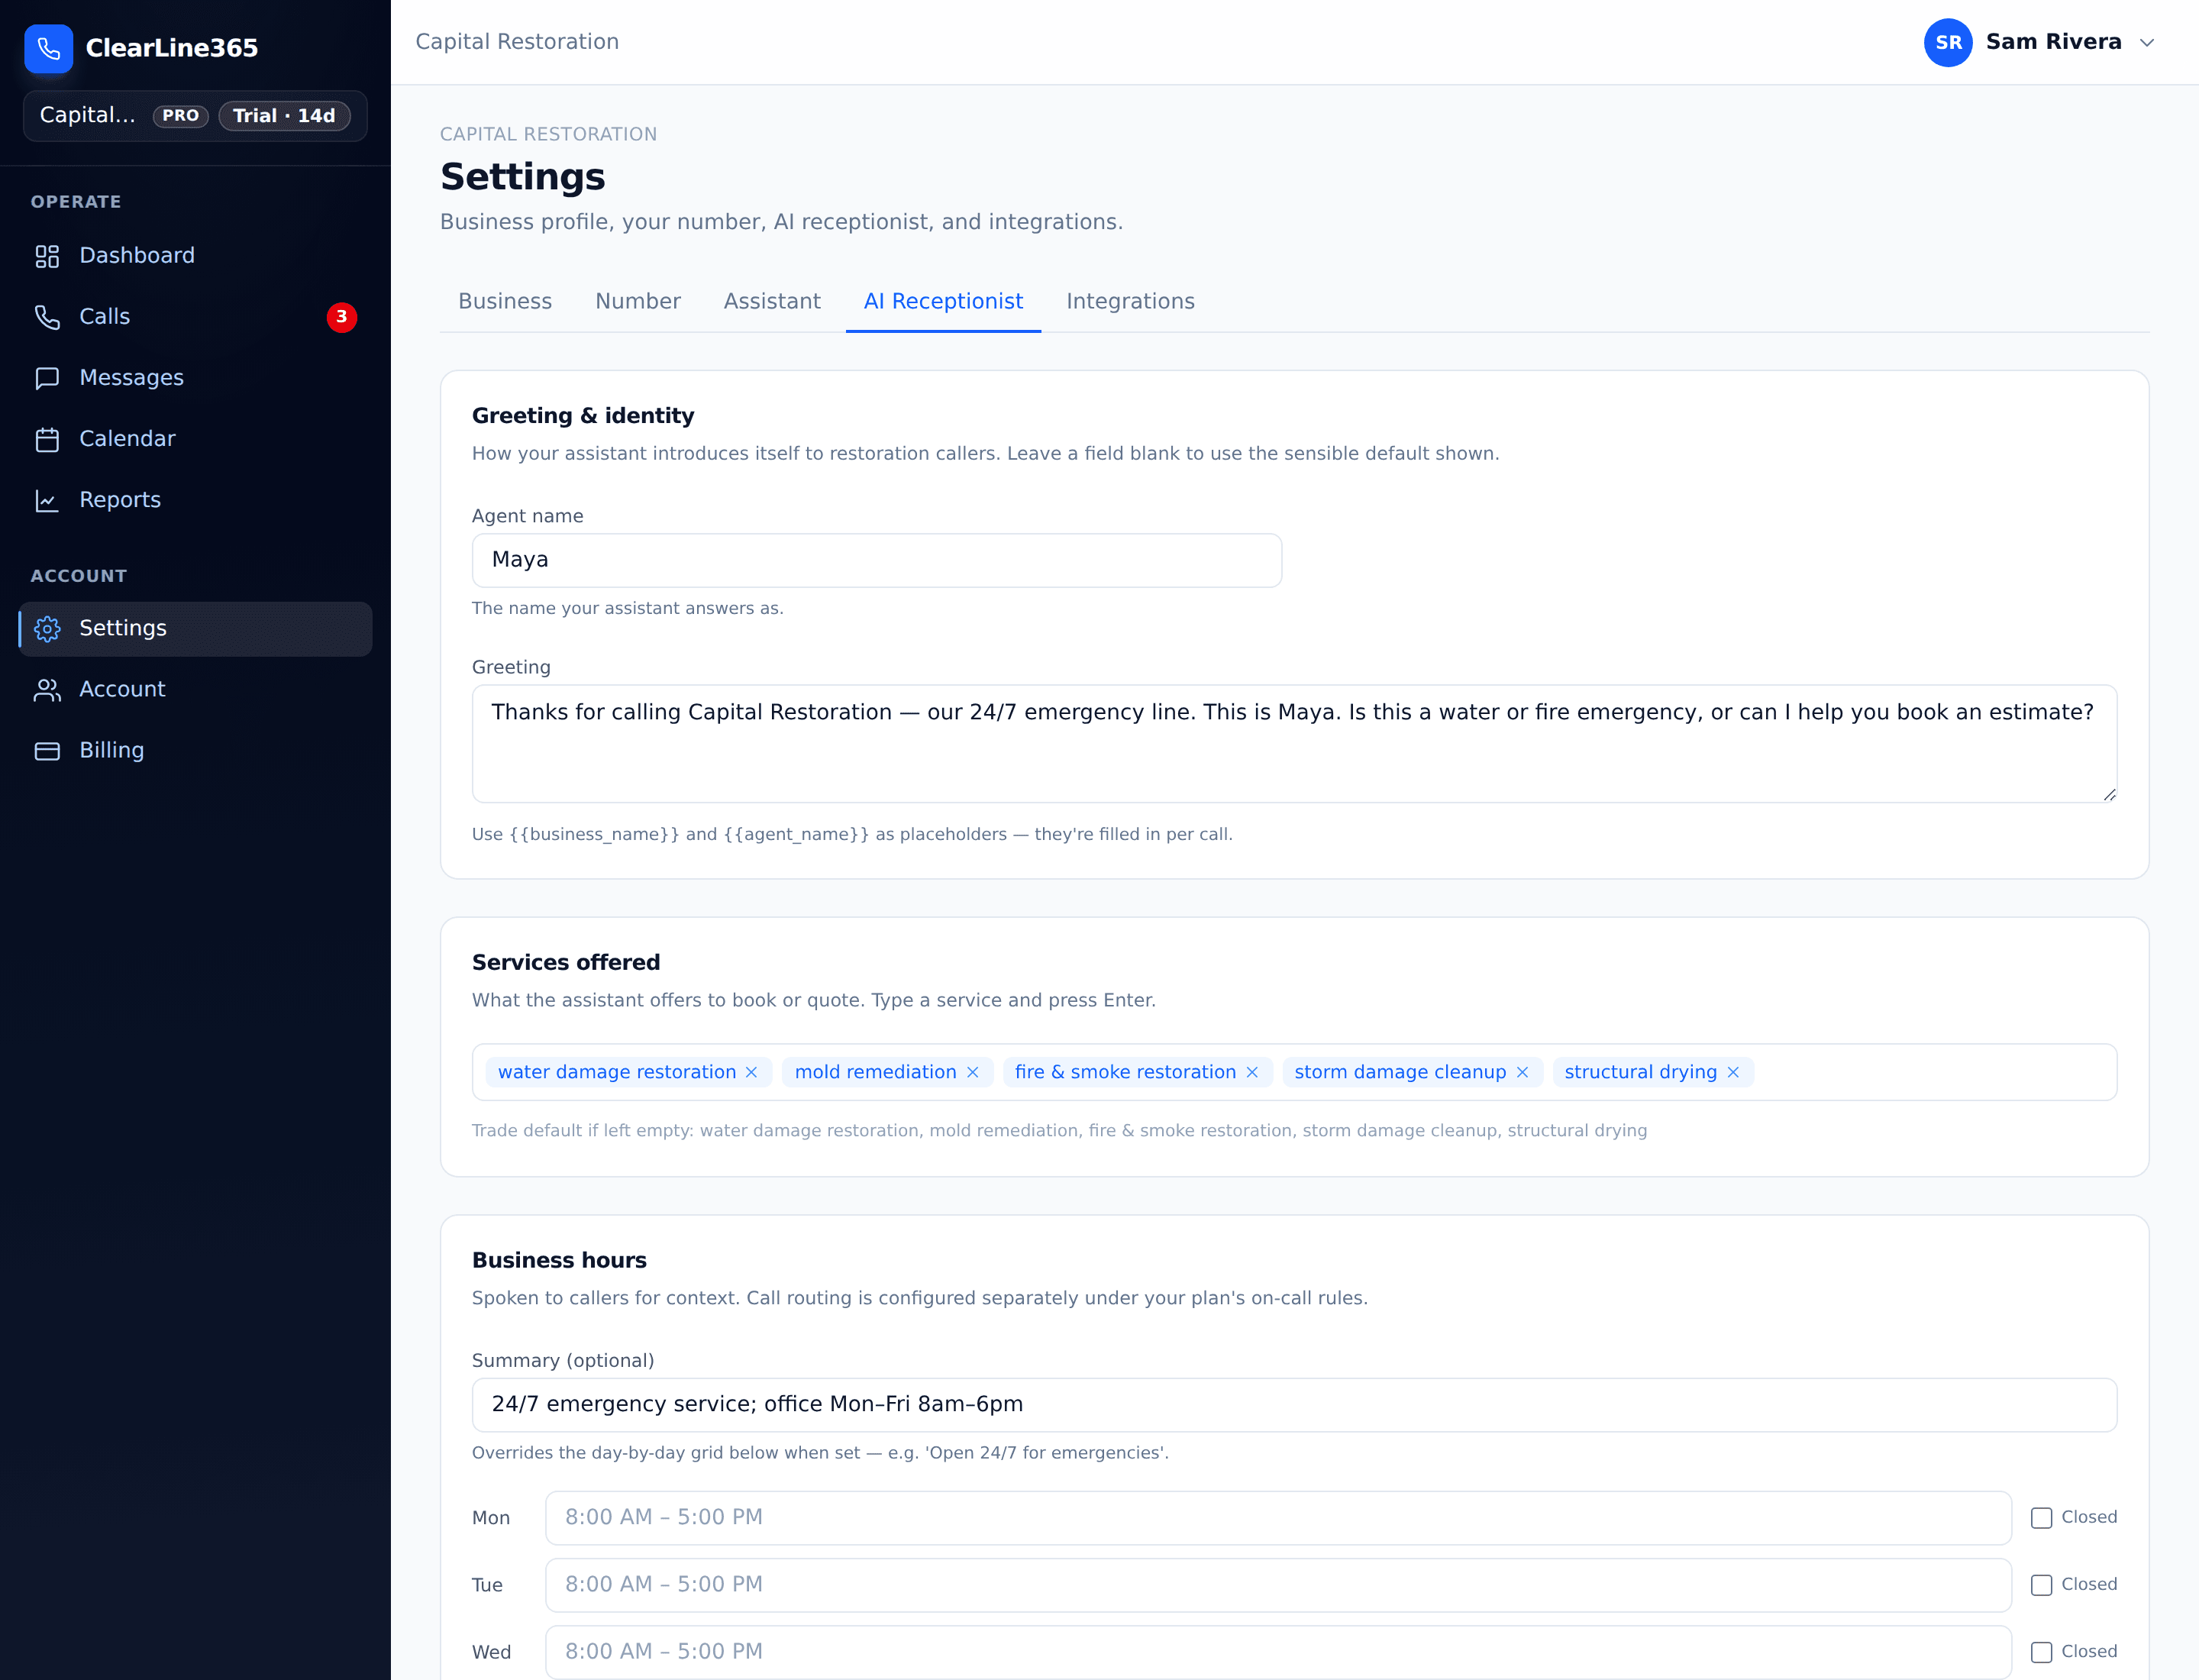Check the Closed box for Wed
This screenshot has width=2199, height=1680.
click(2042, 1652)
